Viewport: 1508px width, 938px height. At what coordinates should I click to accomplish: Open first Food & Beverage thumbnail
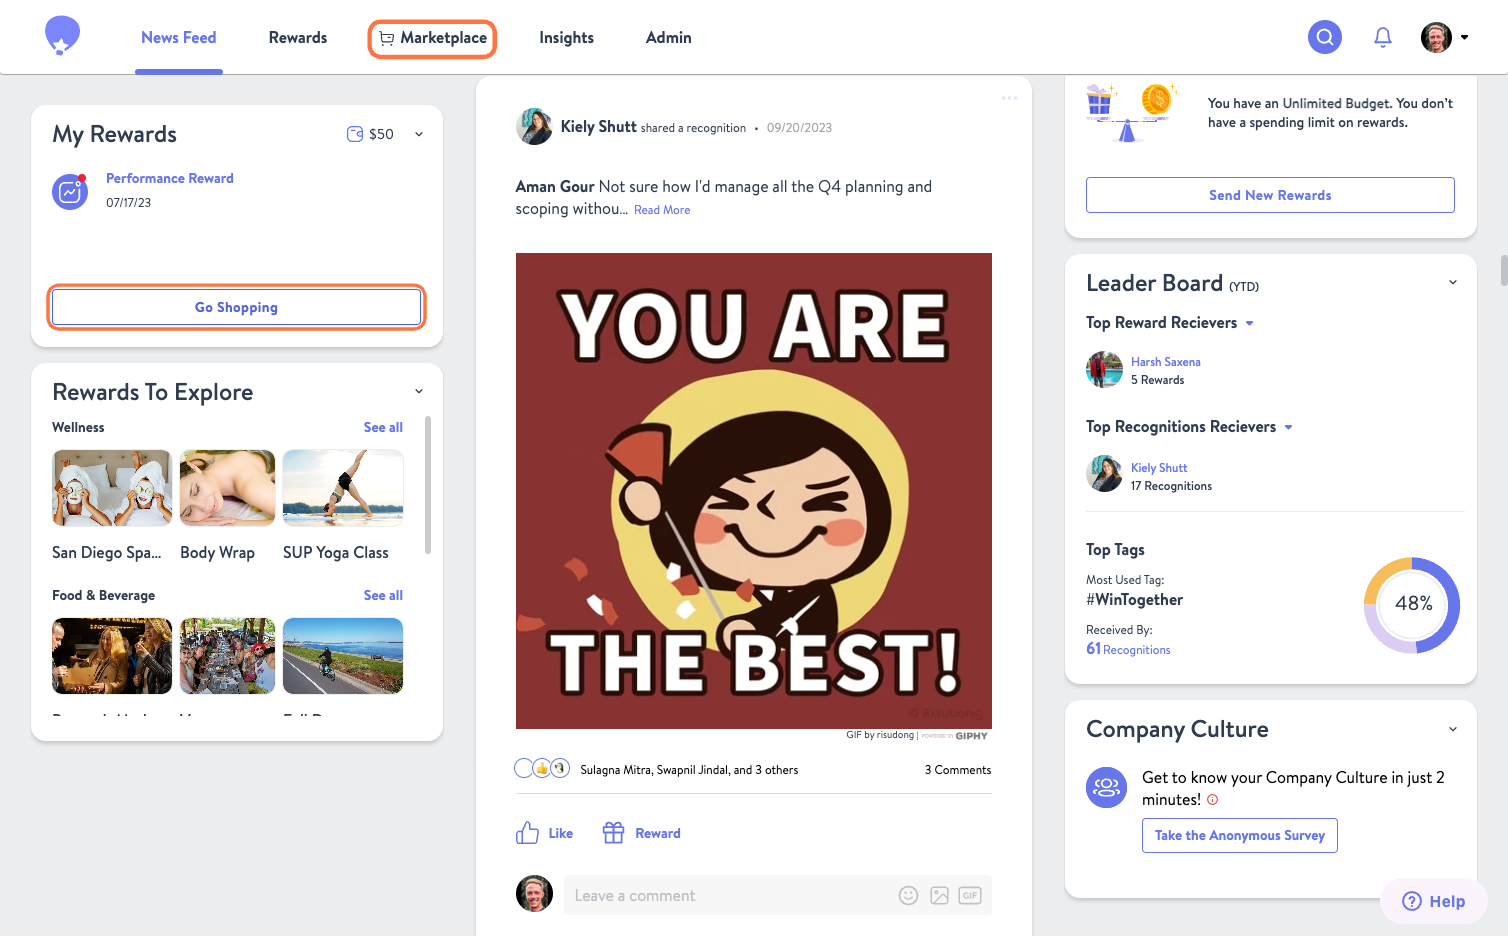click(x=112, y=656)
